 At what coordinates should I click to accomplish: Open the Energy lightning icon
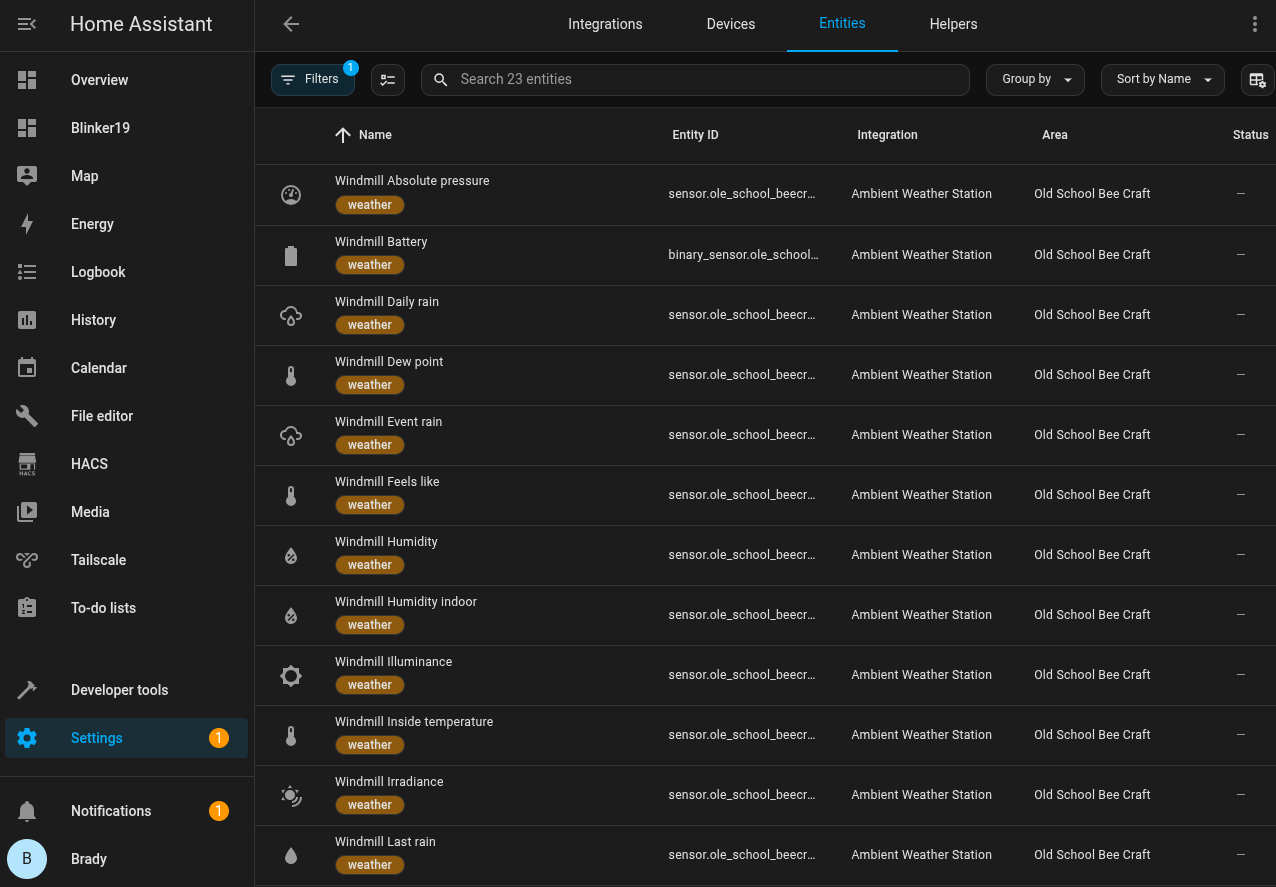tap(27, 224)
